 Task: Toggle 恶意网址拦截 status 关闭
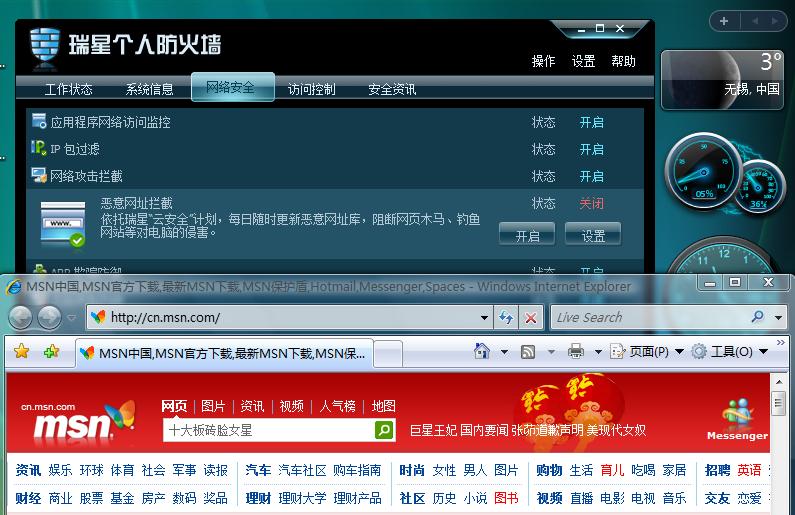tap(591, 203)
